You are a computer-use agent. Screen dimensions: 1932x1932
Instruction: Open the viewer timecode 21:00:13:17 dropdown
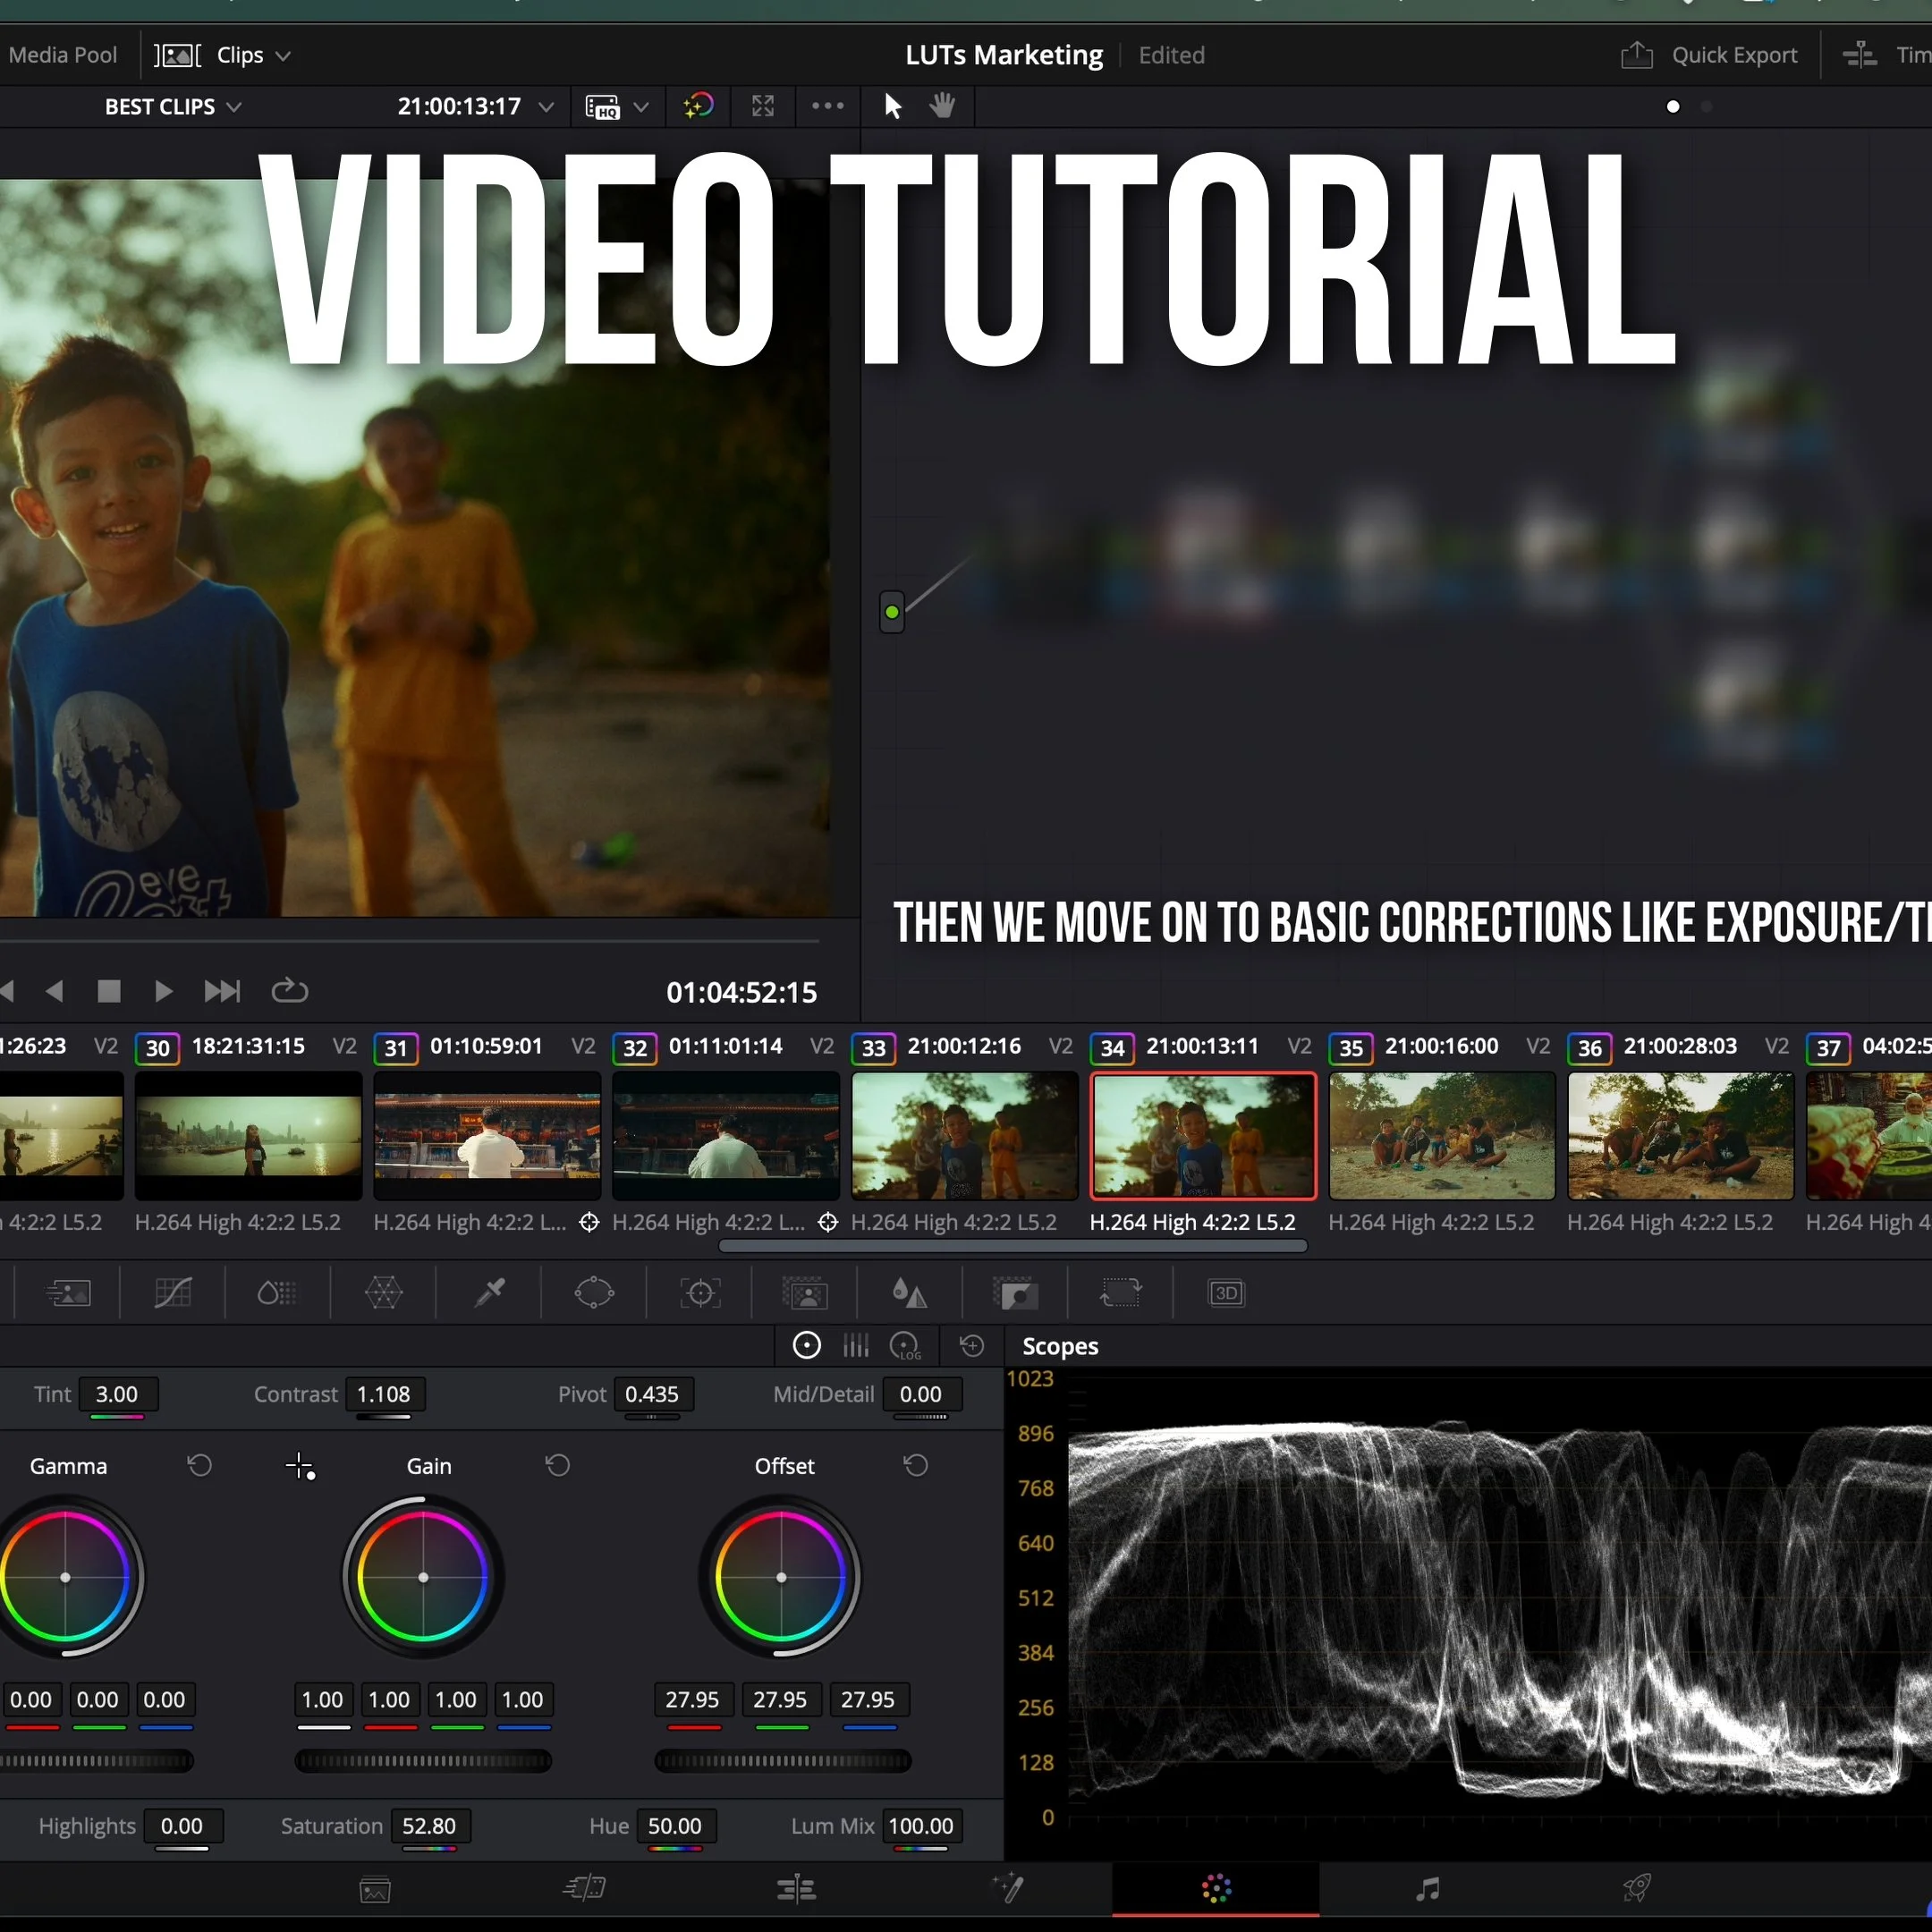point(546,107)
